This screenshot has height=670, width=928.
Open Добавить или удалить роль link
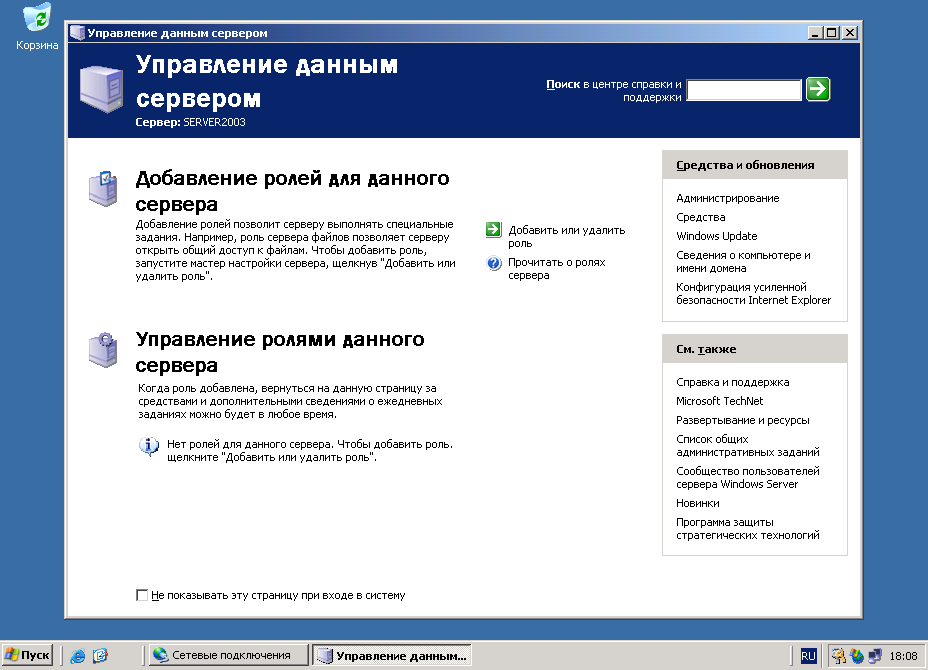point(566,236)
